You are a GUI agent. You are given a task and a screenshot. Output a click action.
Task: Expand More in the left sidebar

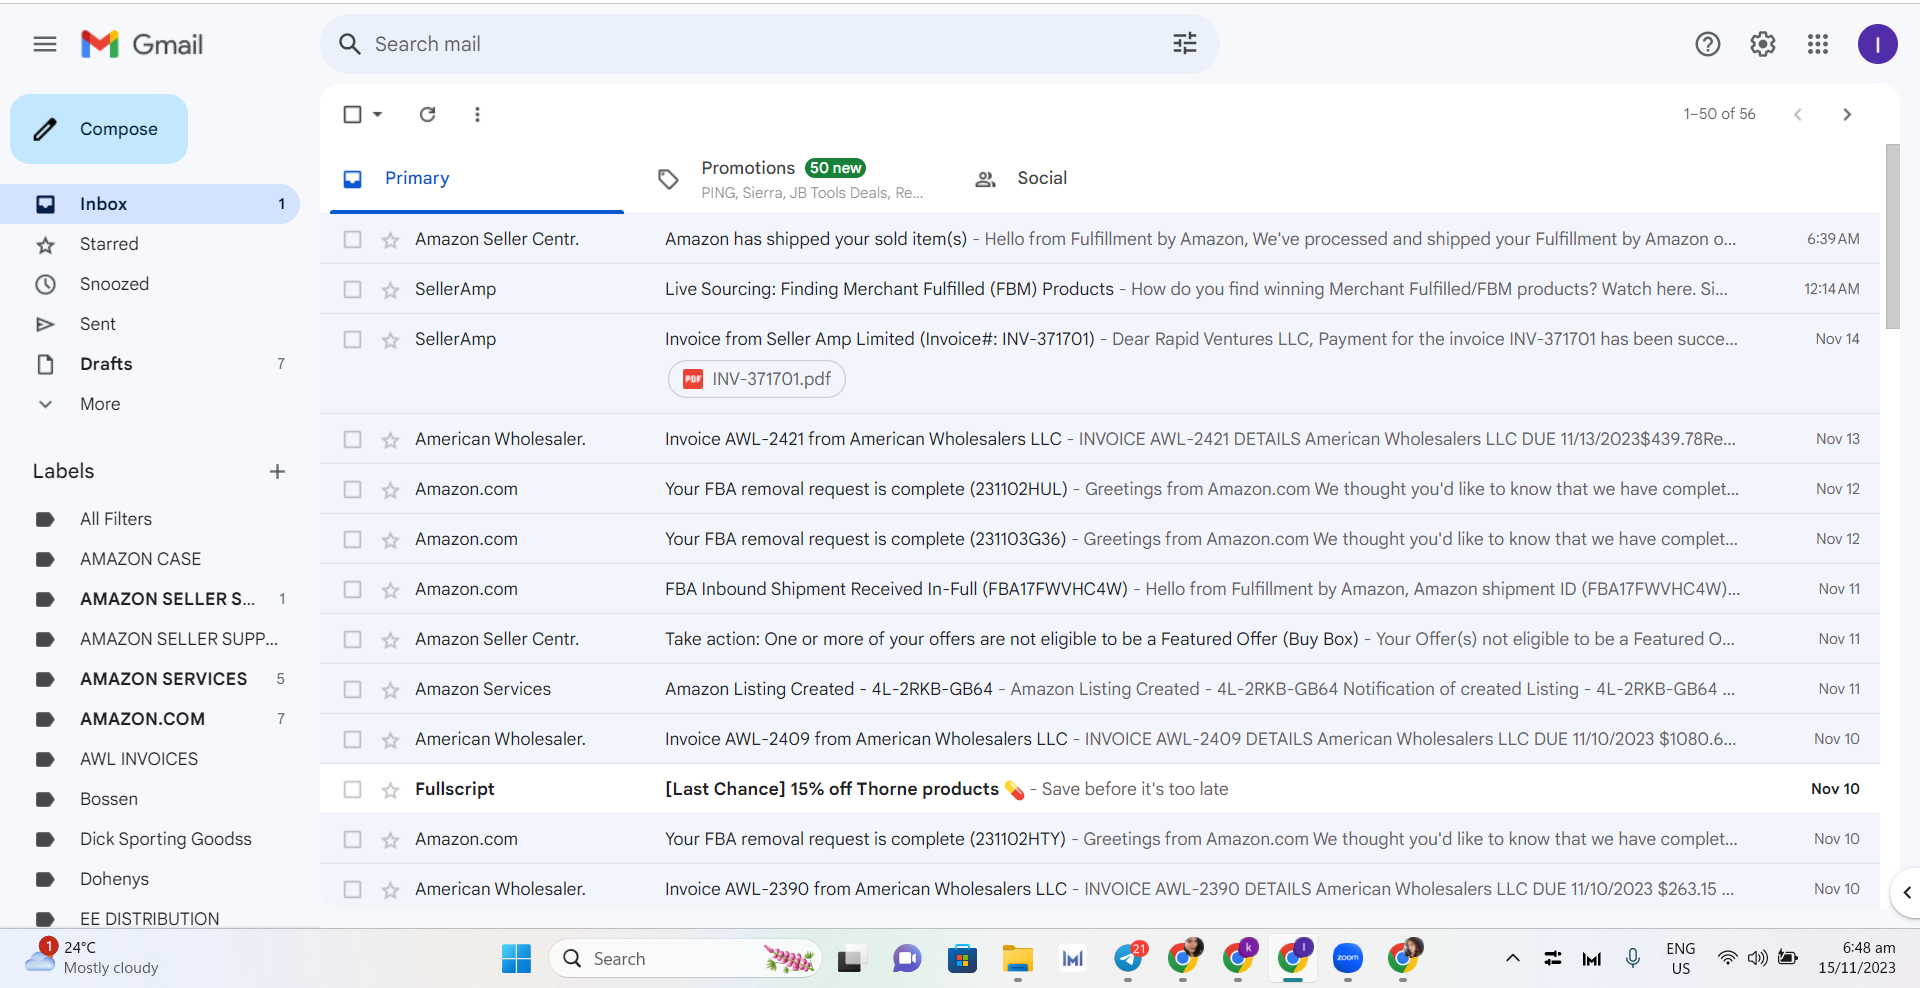pyautogui.click(x=100, y=404)
